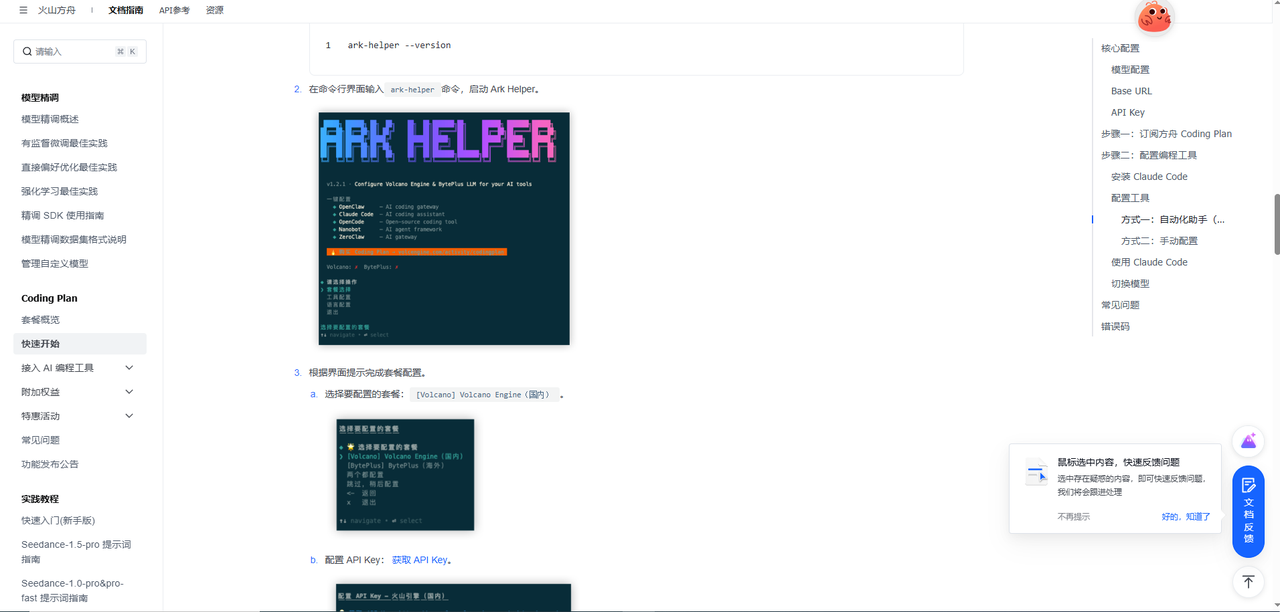The image size is (1280, 612).
Task: Jump to 切换模型 in outline
Action: click(x=1130, y=284)
